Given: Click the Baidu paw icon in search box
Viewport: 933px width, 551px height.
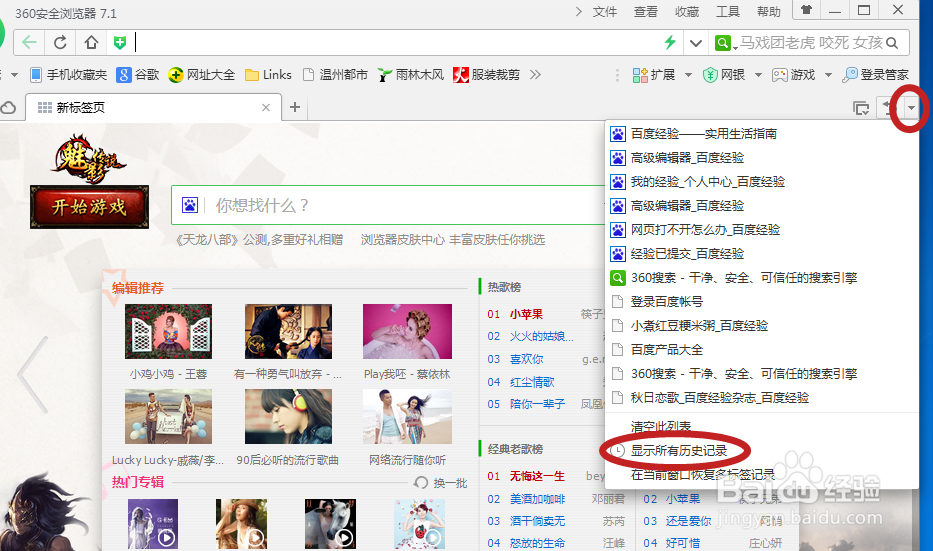Looking at the screenshot, I should (x=190, y=205).
